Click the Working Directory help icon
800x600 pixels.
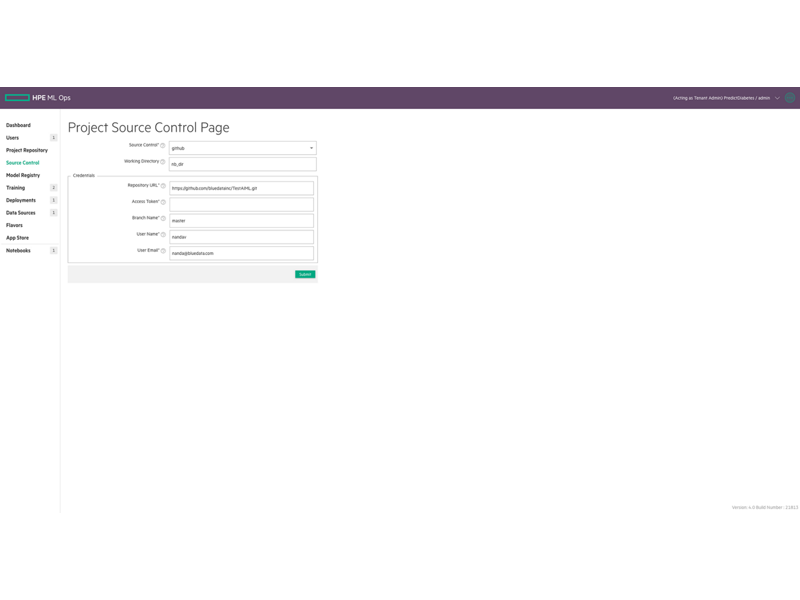(163, 162)
